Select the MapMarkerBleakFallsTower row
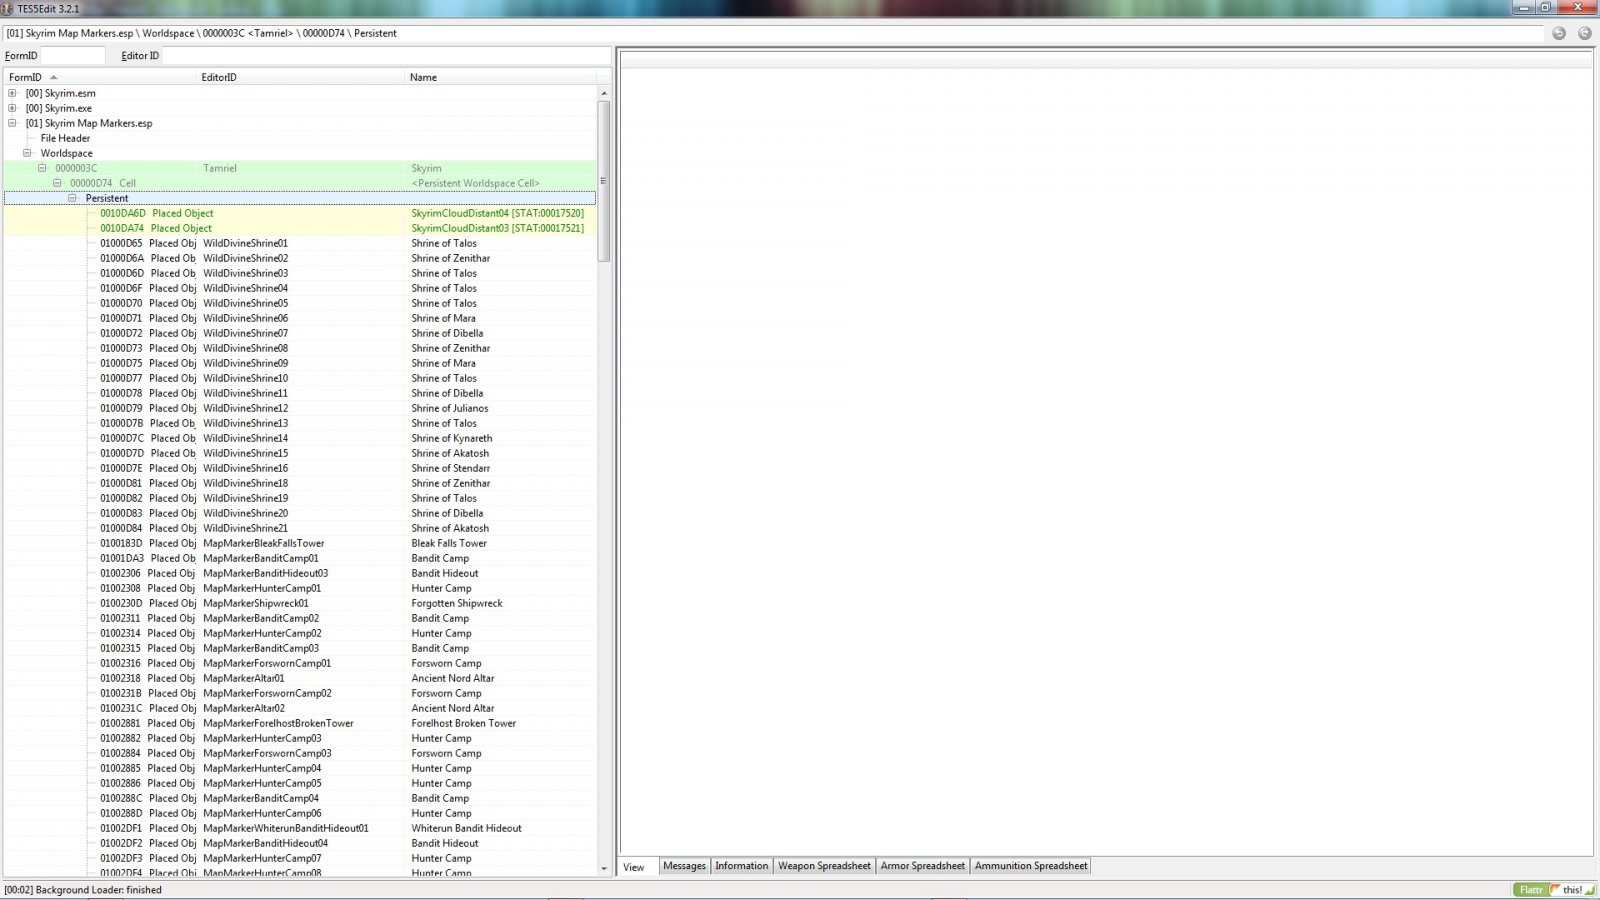The height and width of the screenshot is (900, 1600). tap(300, 543)
